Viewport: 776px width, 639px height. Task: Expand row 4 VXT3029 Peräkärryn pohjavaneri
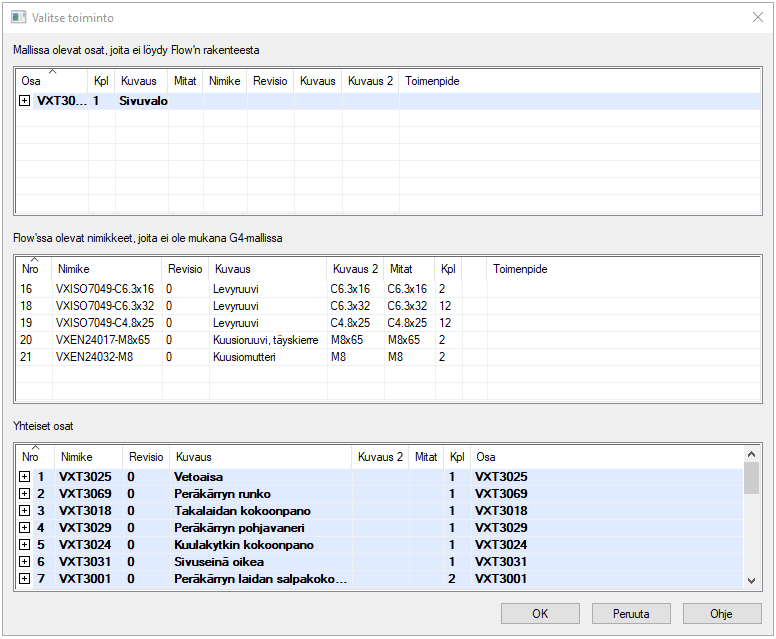(25, 528)
